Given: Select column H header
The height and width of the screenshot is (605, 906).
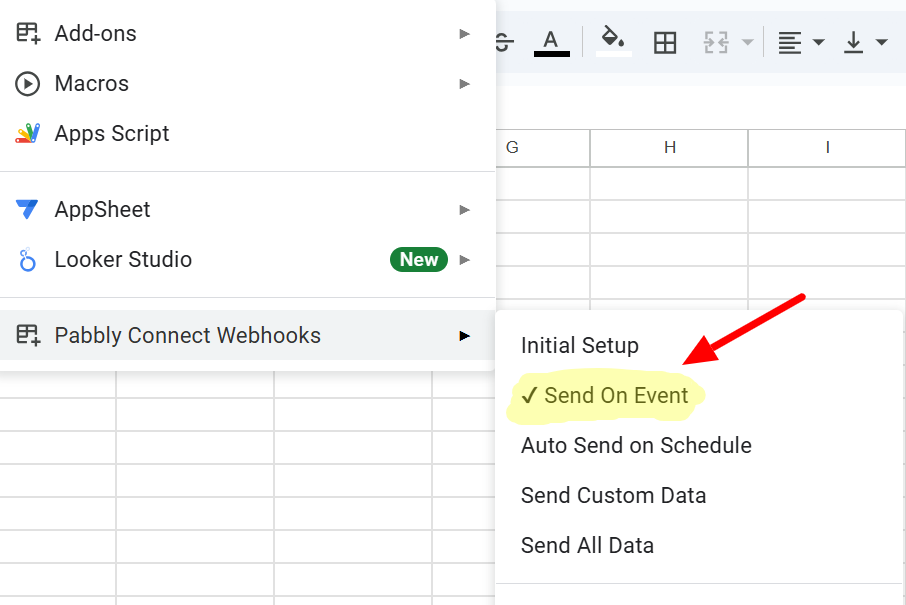Looking at the screenshot, I should click(x=669, y=147).
